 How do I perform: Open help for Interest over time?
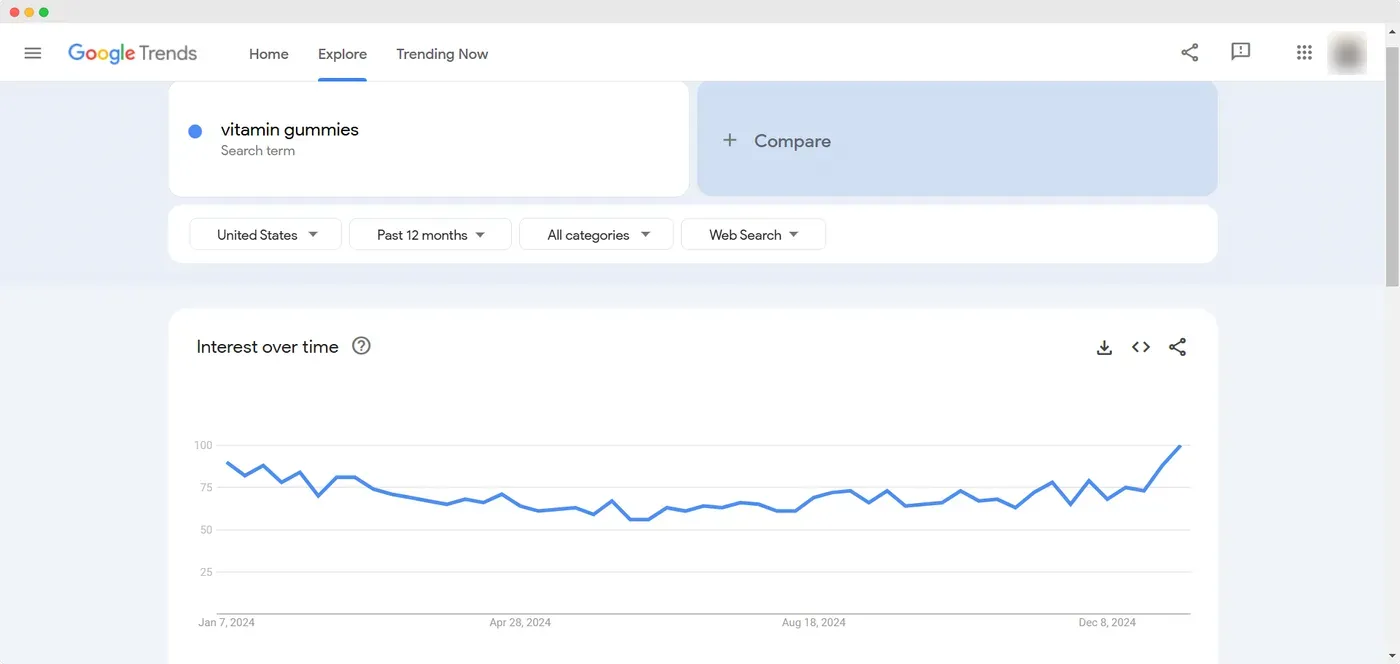(x=362, y=346)
